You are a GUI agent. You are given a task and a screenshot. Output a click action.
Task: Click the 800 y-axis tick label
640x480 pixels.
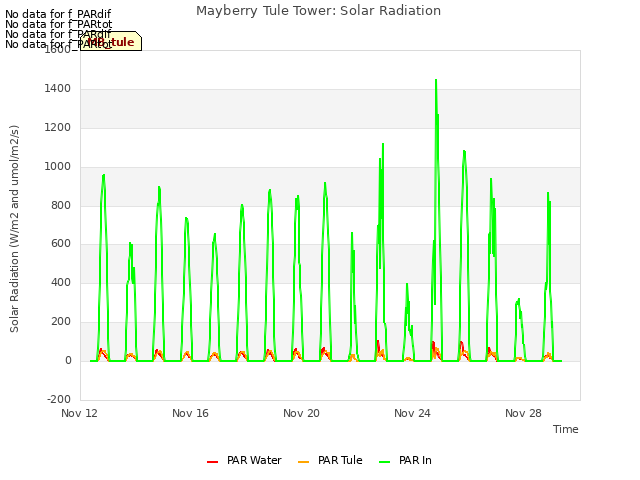pyautogui.click(x=61, y=205)
